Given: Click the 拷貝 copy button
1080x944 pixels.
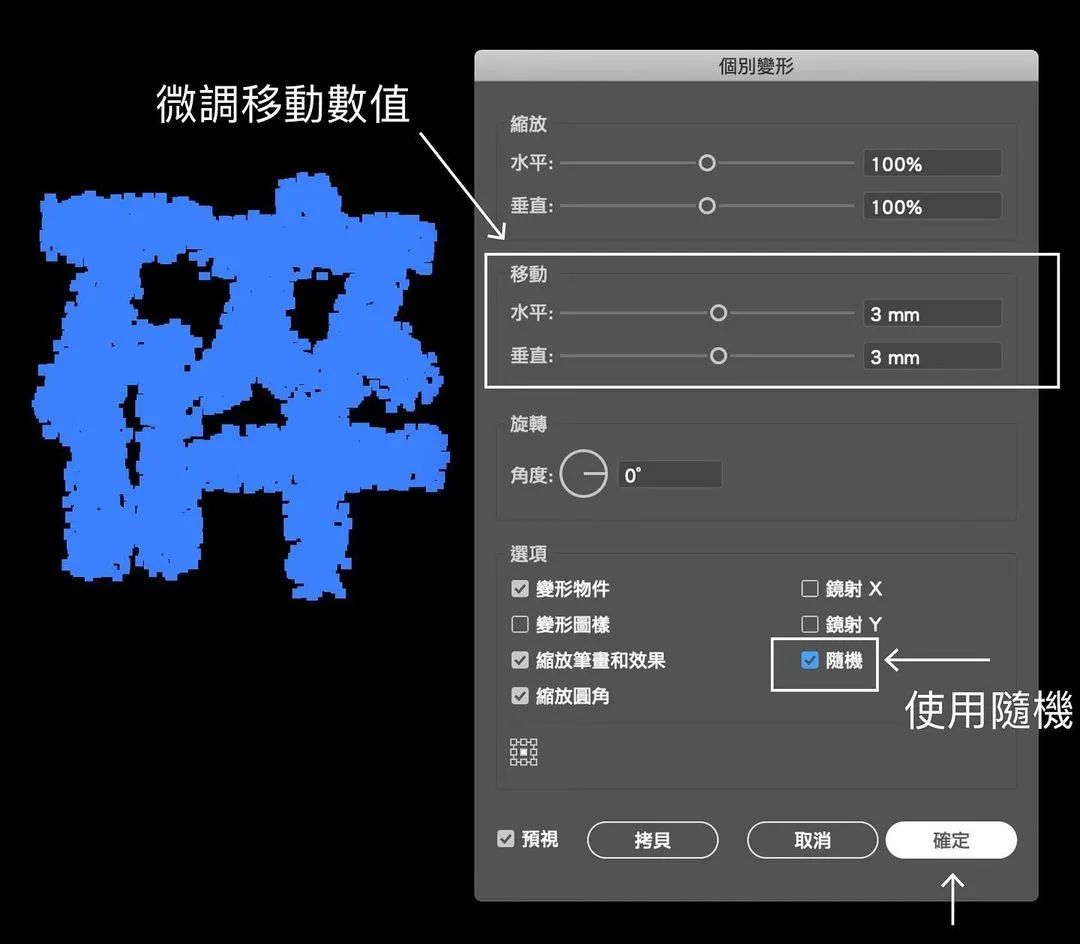Looking at the screenshot, I should 652,841.
